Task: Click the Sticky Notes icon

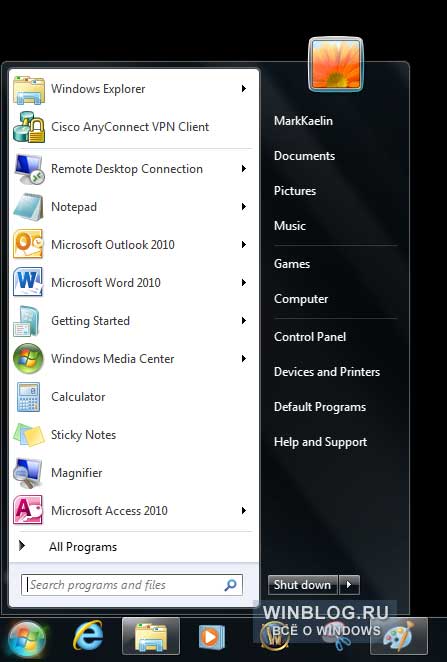Action: coord(29,435)
